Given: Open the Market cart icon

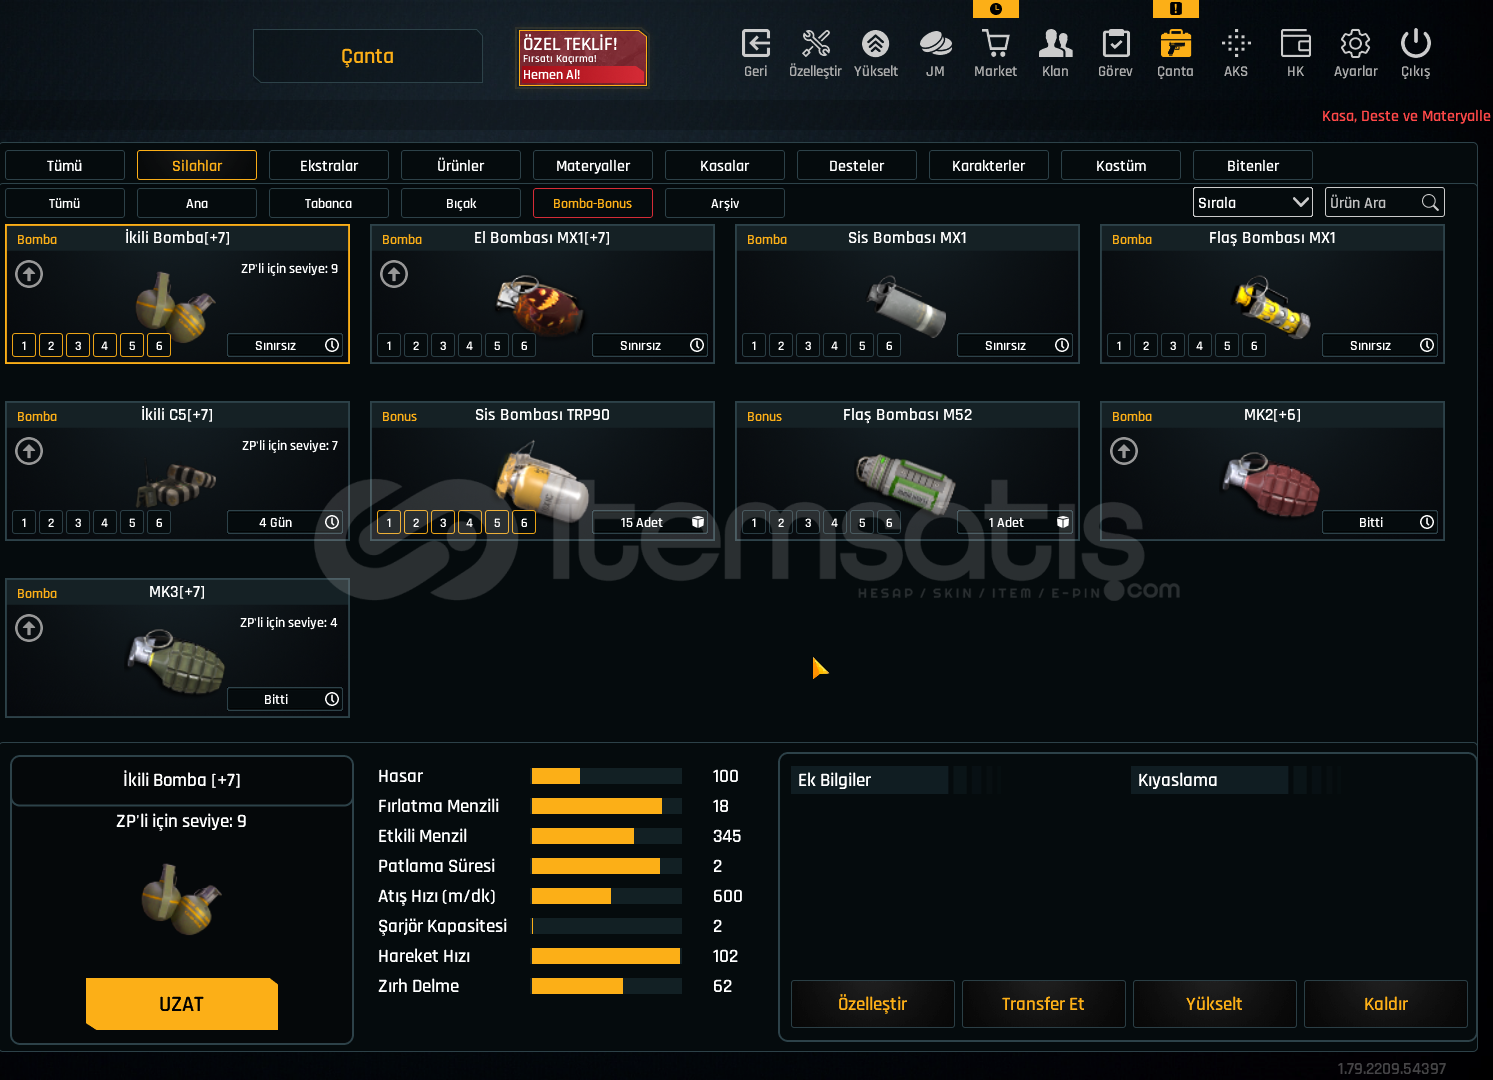Looking at the screenshot, I should click(x=995, y=45).
